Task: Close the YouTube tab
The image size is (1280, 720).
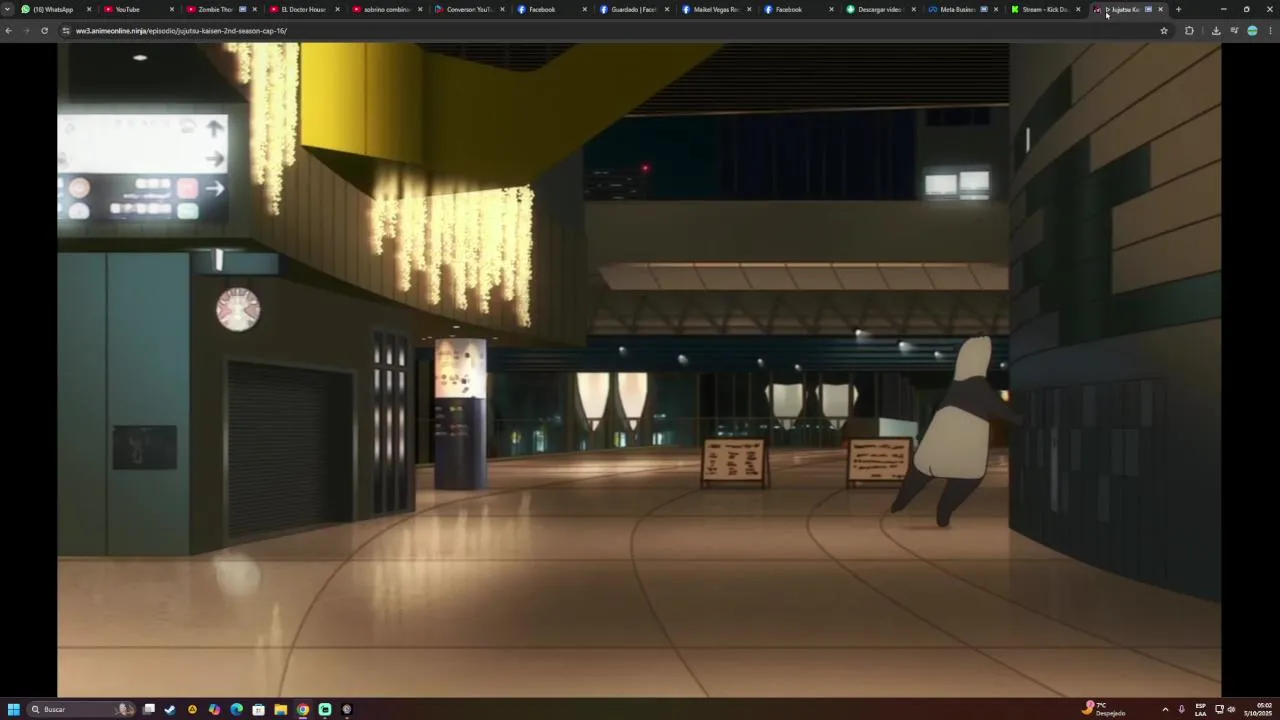Action: (x=172, y=9)
